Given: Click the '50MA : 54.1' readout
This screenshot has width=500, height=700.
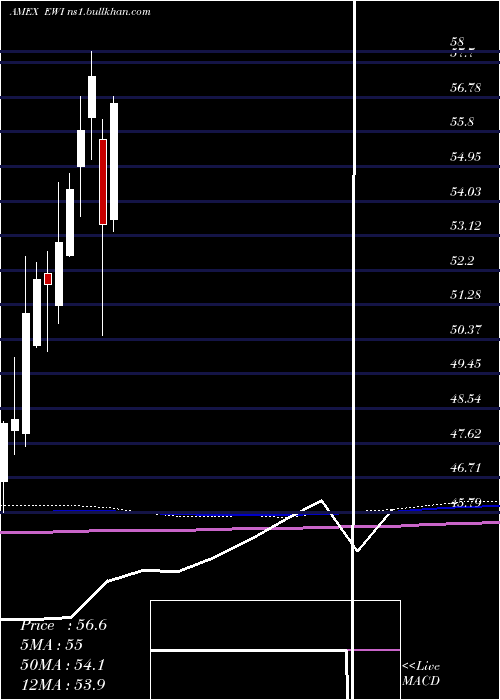Looking at the screenshot, I should coord(62,664).
